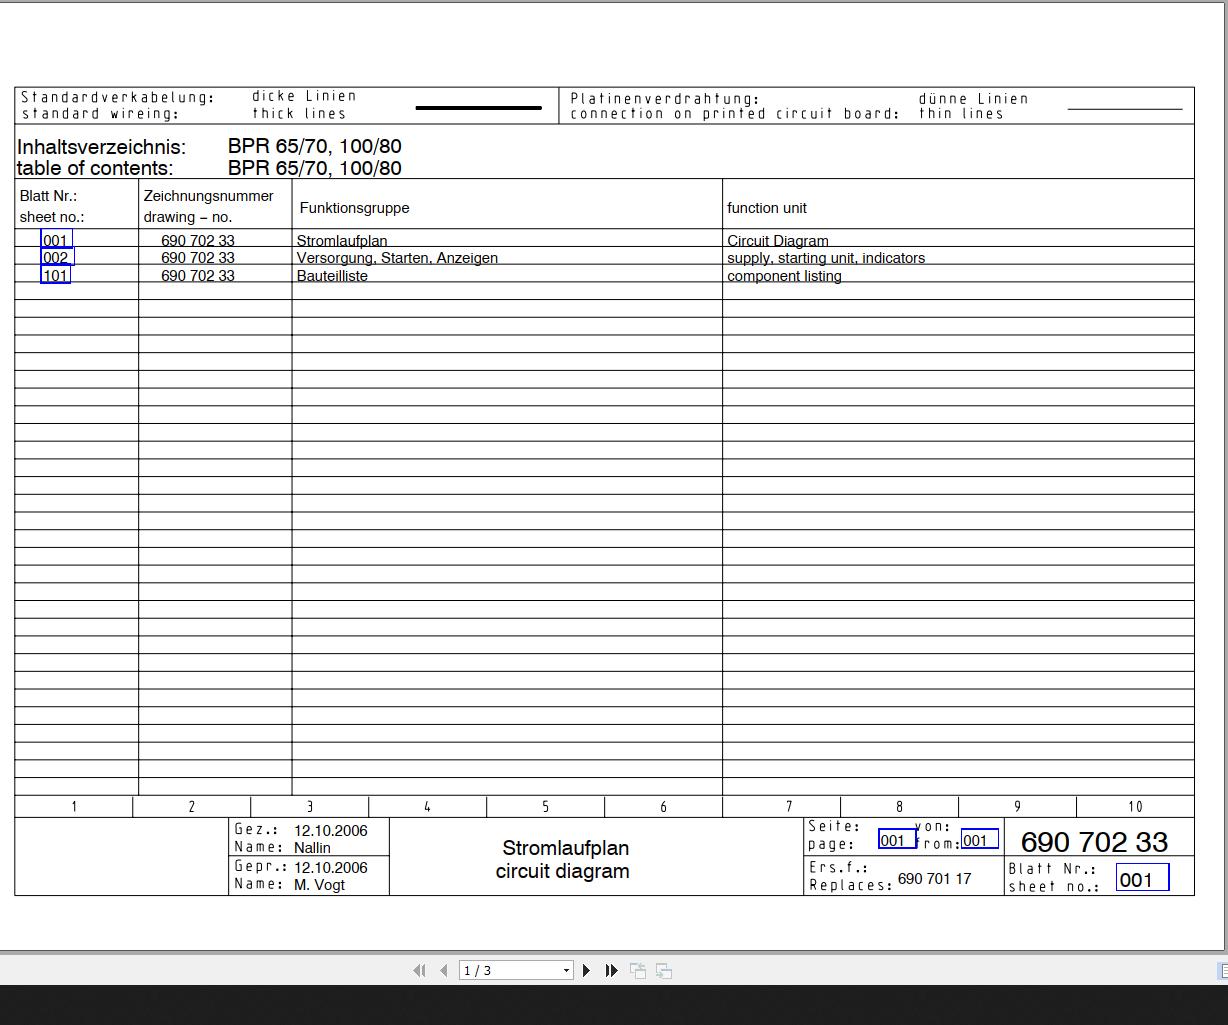Click the layout icon at bottom-right corner

click(1222, 970)
